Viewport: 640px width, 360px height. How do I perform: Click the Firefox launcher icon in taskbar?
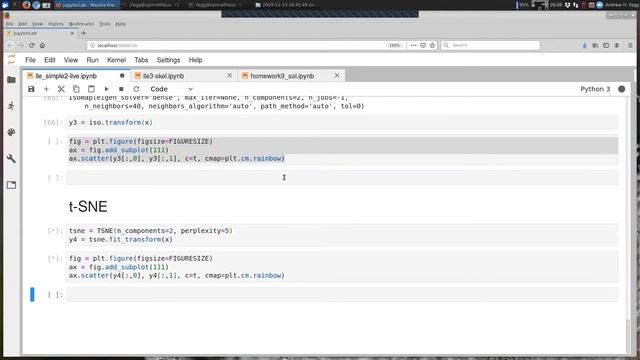tap(26, 5)
